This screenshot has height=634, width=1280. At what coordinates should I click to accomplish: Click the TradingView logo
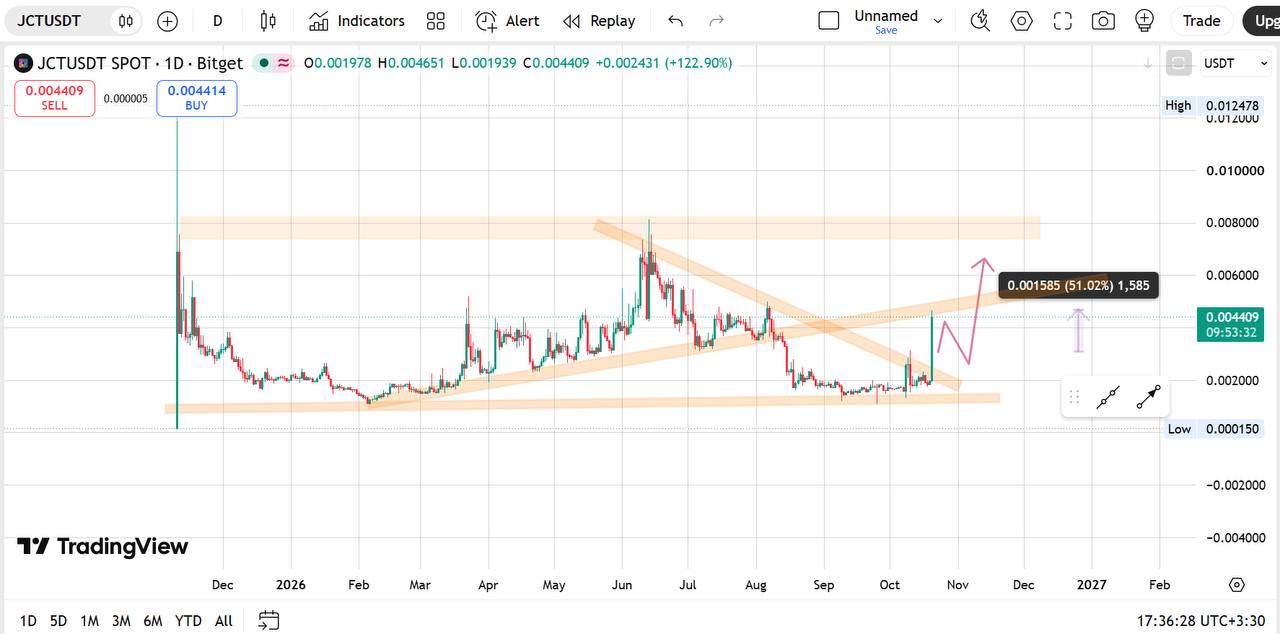(x=103, y=546)
